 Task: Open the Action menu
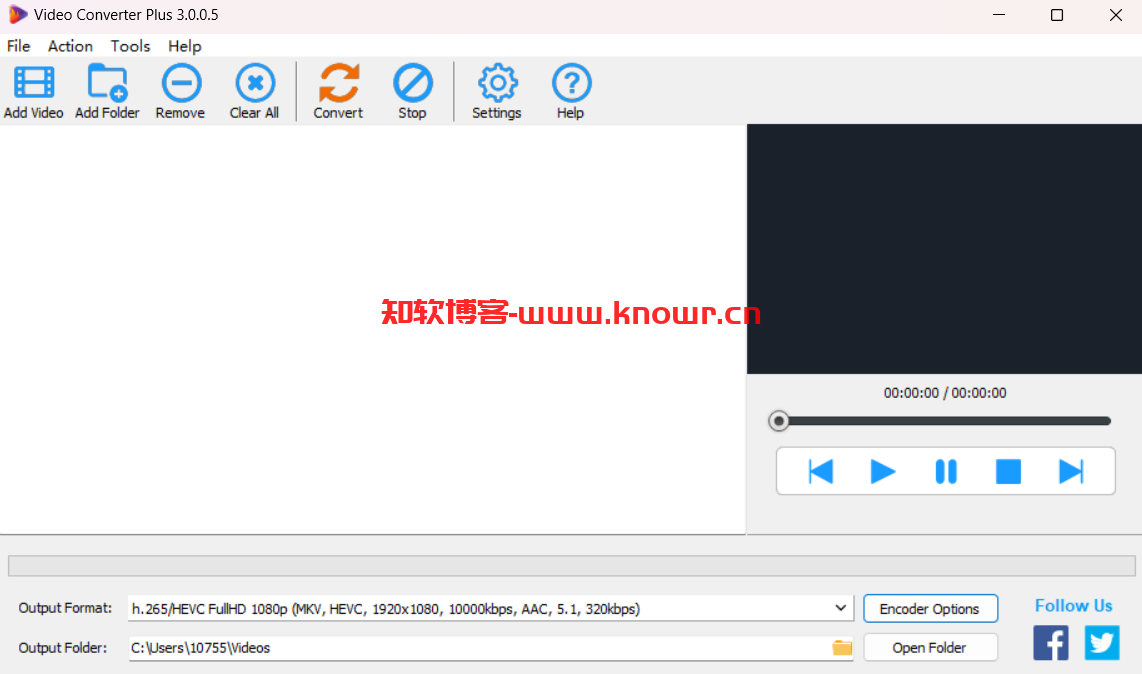point(70,46)
